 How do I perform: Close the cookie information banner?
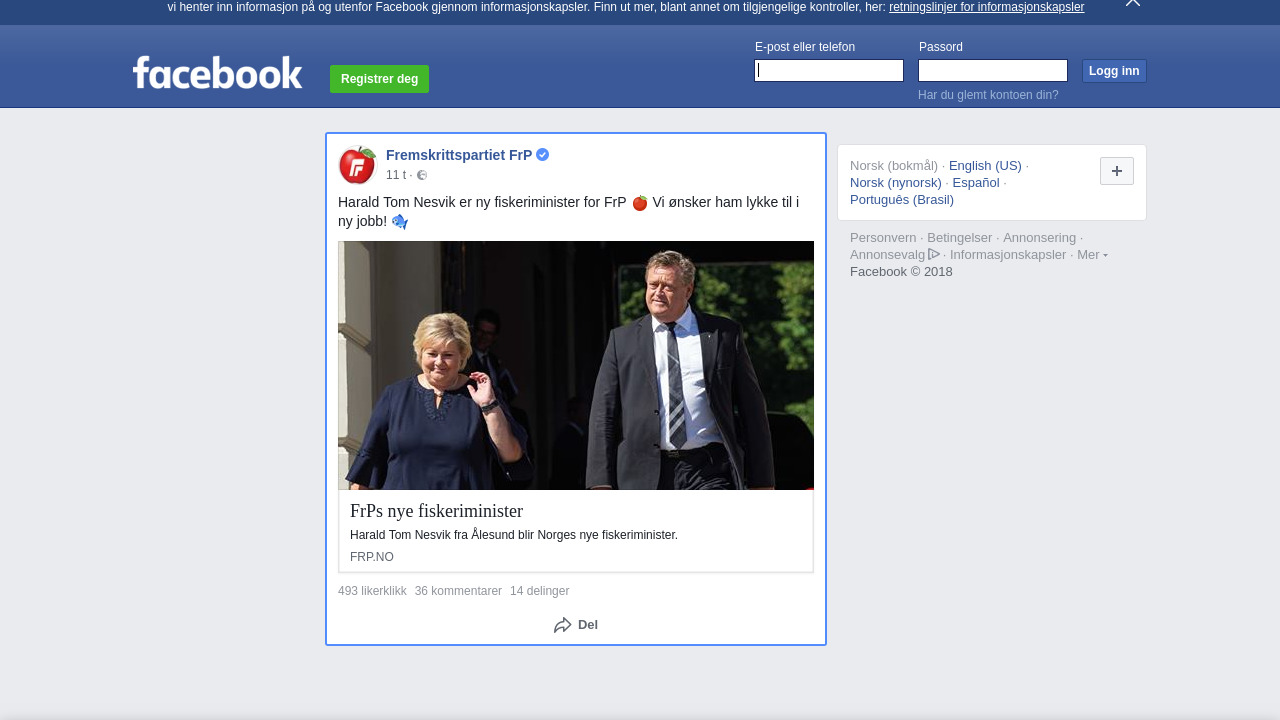[x=1132, y=3]
